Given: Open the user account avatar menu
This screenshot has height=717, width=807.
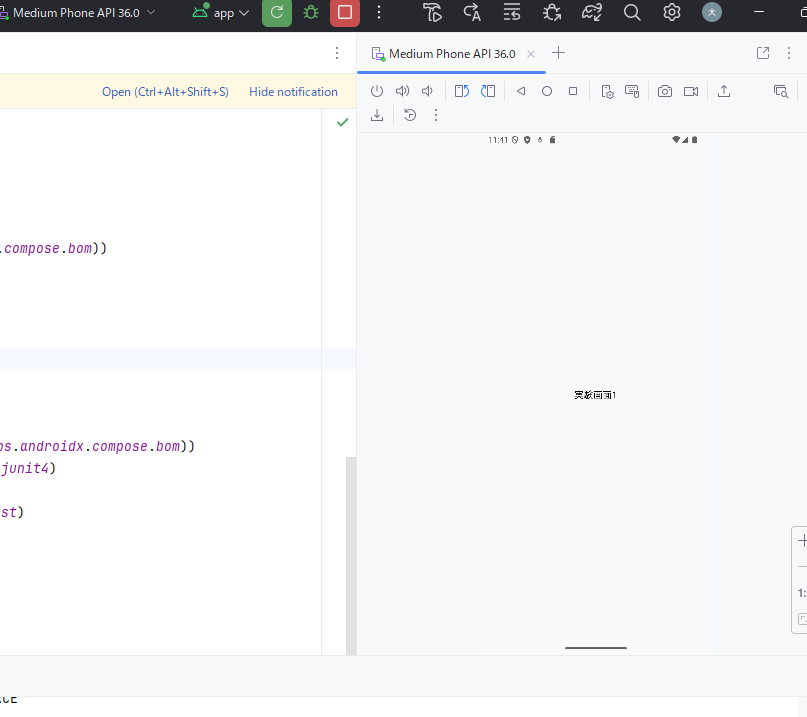Looking at the screenshot, I should 712,12.
